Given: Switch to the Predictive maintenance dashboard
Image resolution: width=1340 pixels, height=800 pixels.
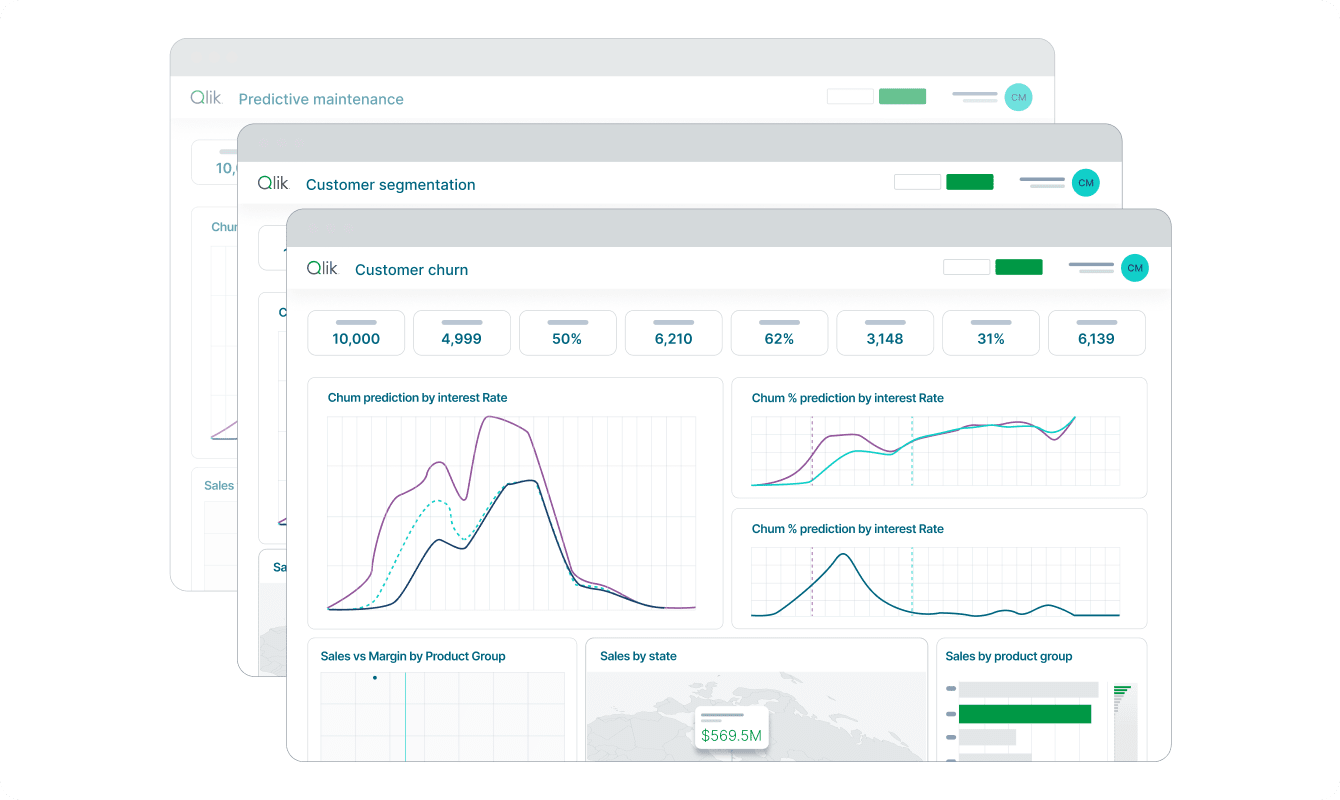Looking at the screenshot, I should point(320,99).
